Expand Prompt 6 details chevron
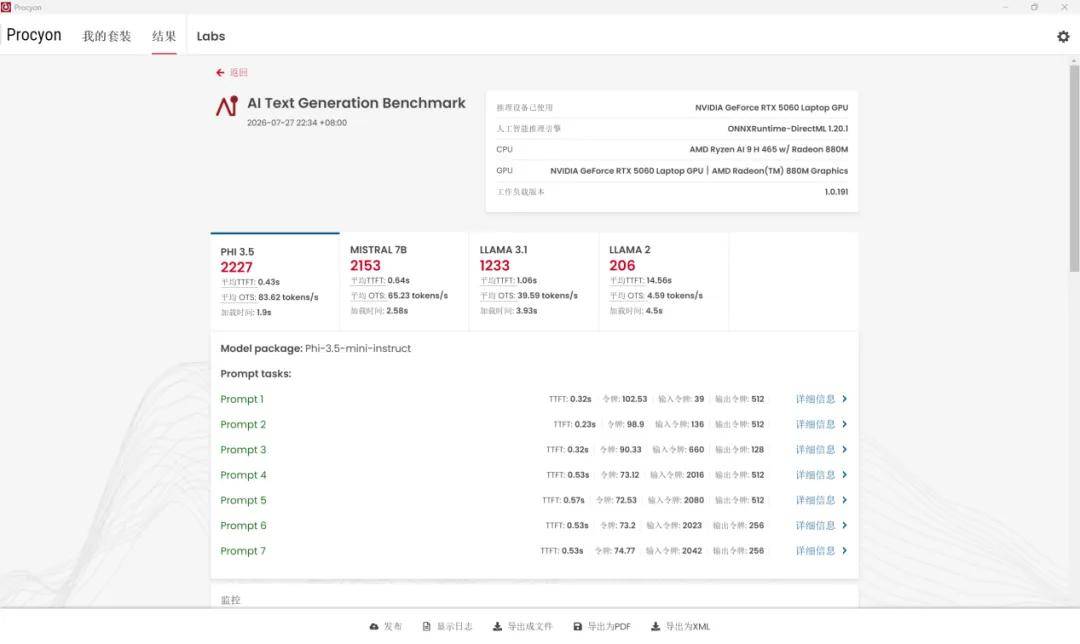1080x644 pixels. tap(844, 526)
